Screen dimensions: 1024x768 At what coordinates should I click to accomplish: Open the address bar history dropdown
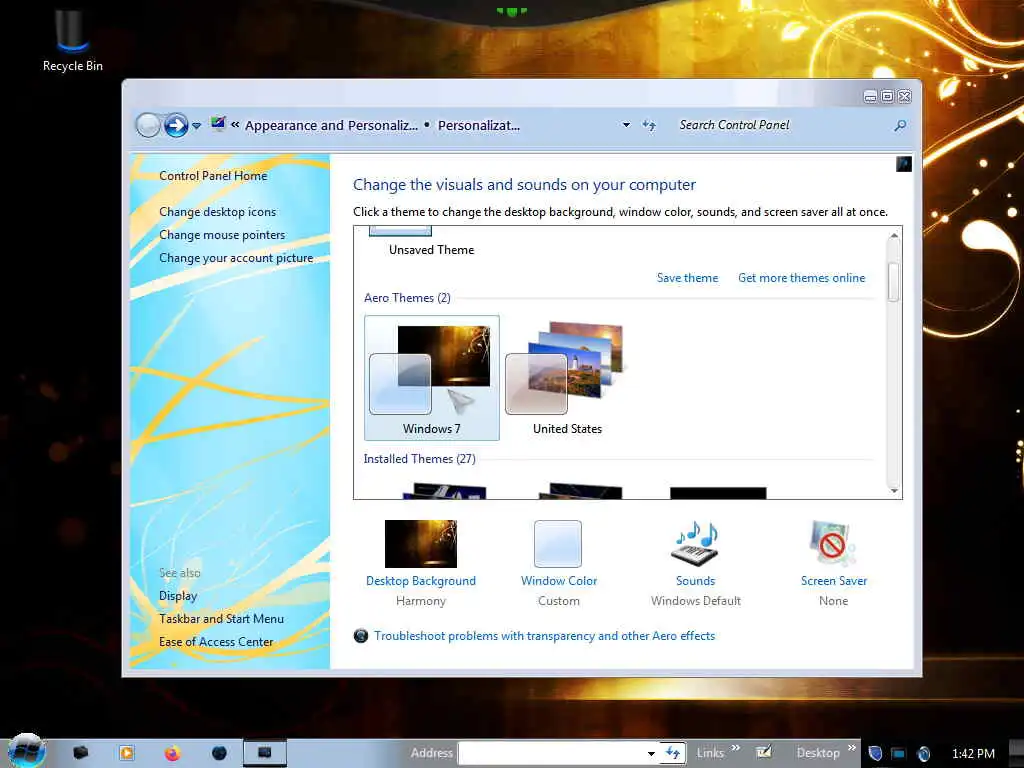626,125
